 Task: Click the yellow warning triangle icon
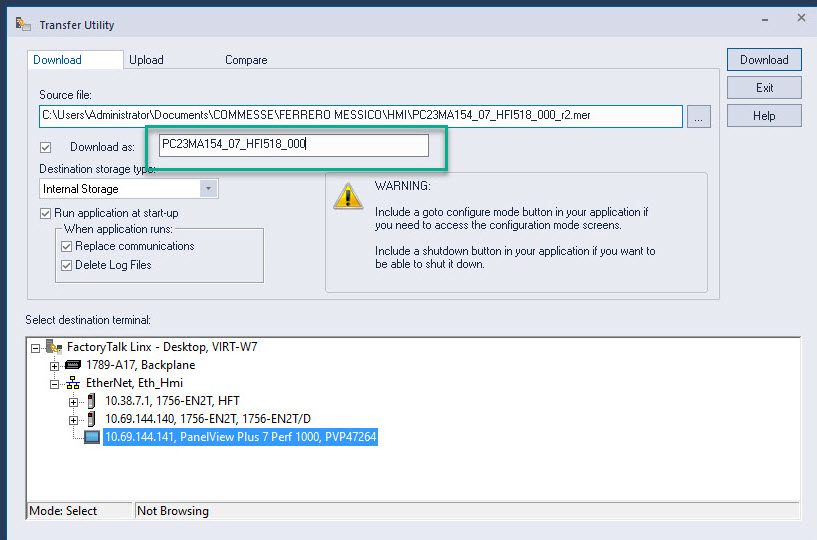click(348, 195)
